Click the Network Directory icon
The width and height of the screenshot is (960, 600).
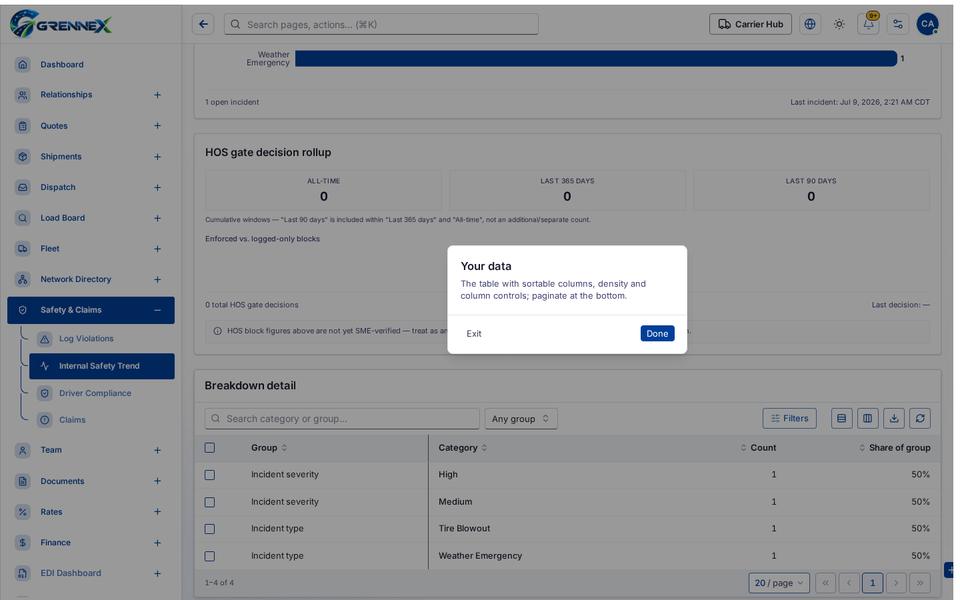(x=23, y=279)
